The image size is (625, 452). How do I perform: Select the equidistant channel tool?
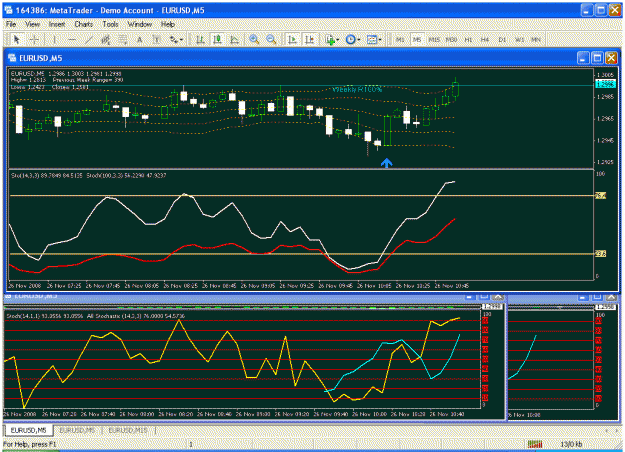[x=106, y=39]
